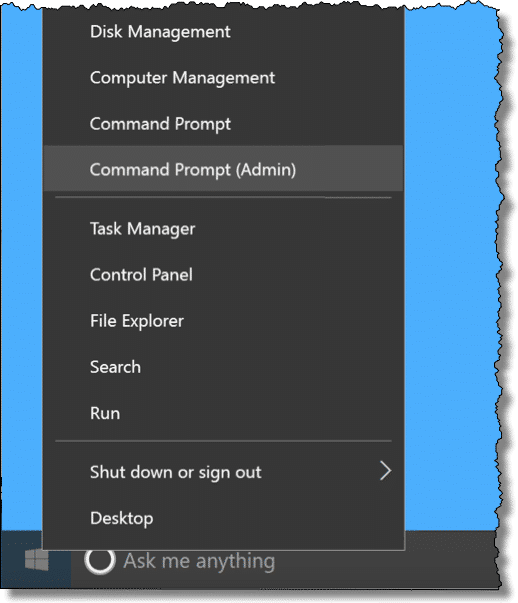Click the blue desktop strip left of the menu
The image size is (518, 603).
coord(22,269)
